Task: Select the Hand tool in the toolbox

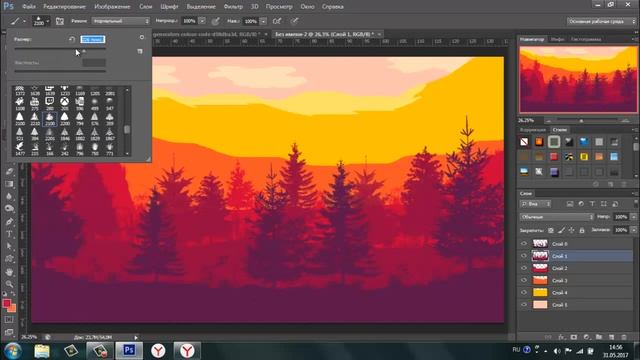Action: coord(9,272)
